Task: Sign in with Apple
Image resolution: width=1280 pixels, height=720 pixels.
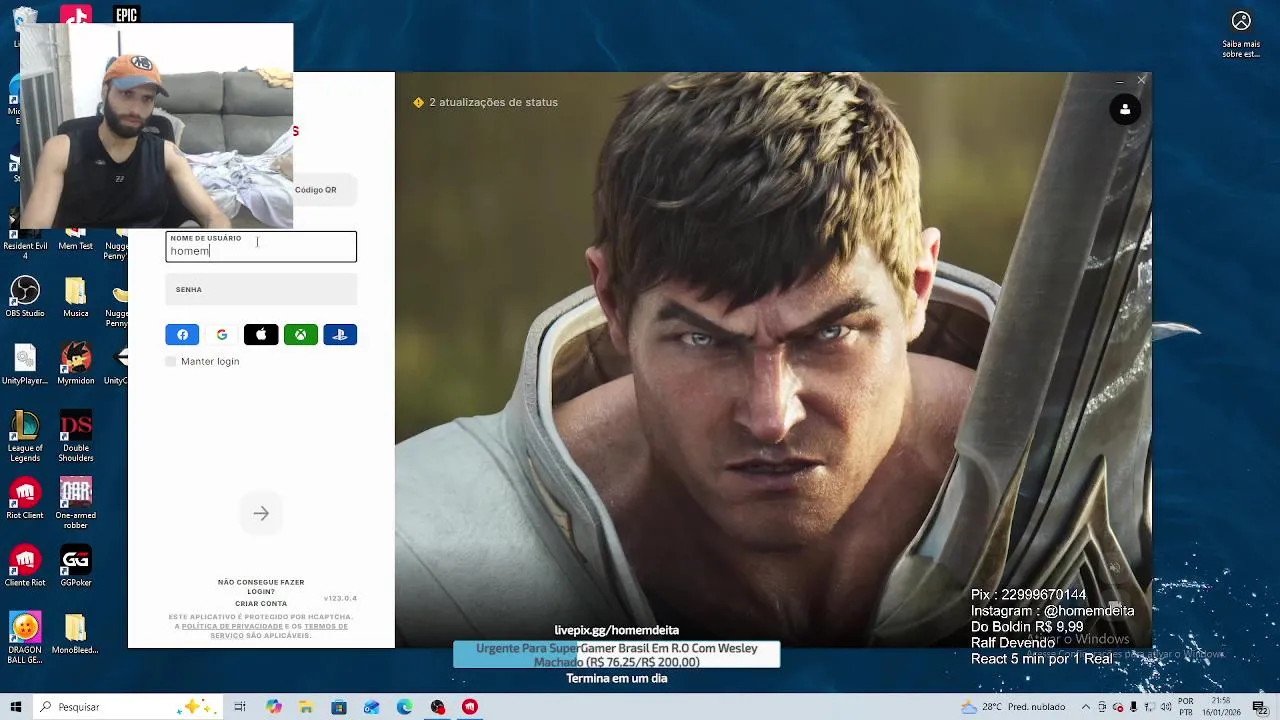Action: [261, 335]
